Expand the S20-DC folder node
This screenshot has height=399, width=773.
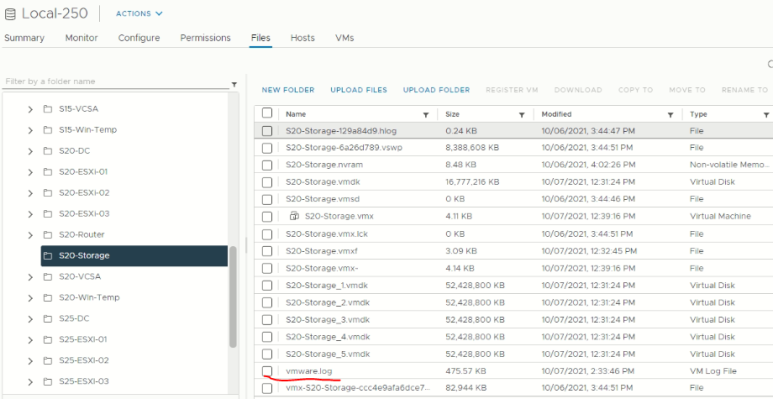(x=31, y=151)
